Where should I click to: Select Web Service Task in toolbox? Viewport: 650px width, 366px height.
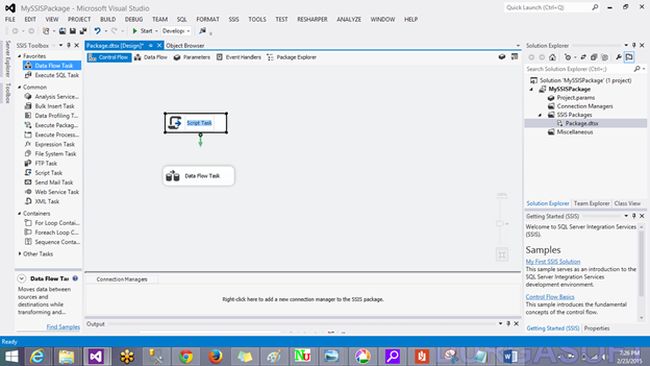point(57,192)
